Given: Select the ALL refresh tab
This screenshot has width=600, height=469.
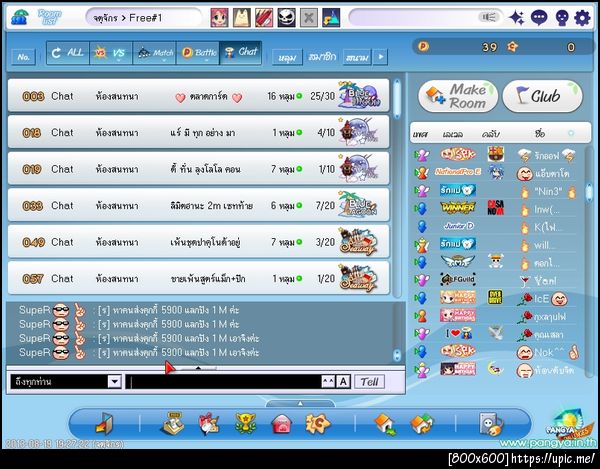Looking at the screenshot, I should click(68, 53).
